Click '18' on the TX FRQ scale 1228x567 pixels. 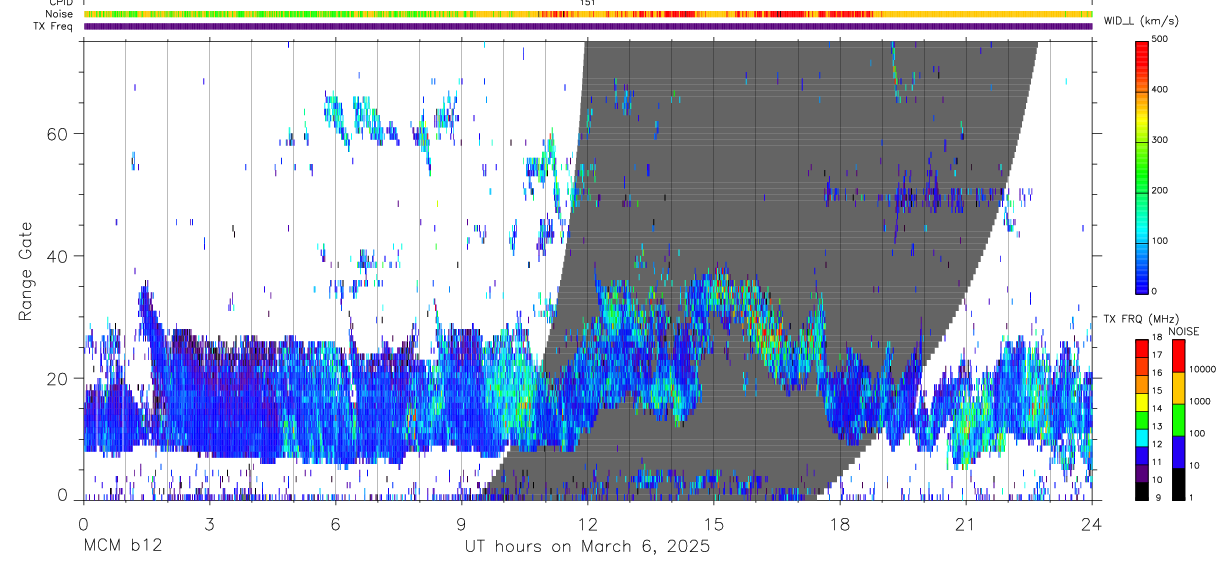(x=1157, y=338)
